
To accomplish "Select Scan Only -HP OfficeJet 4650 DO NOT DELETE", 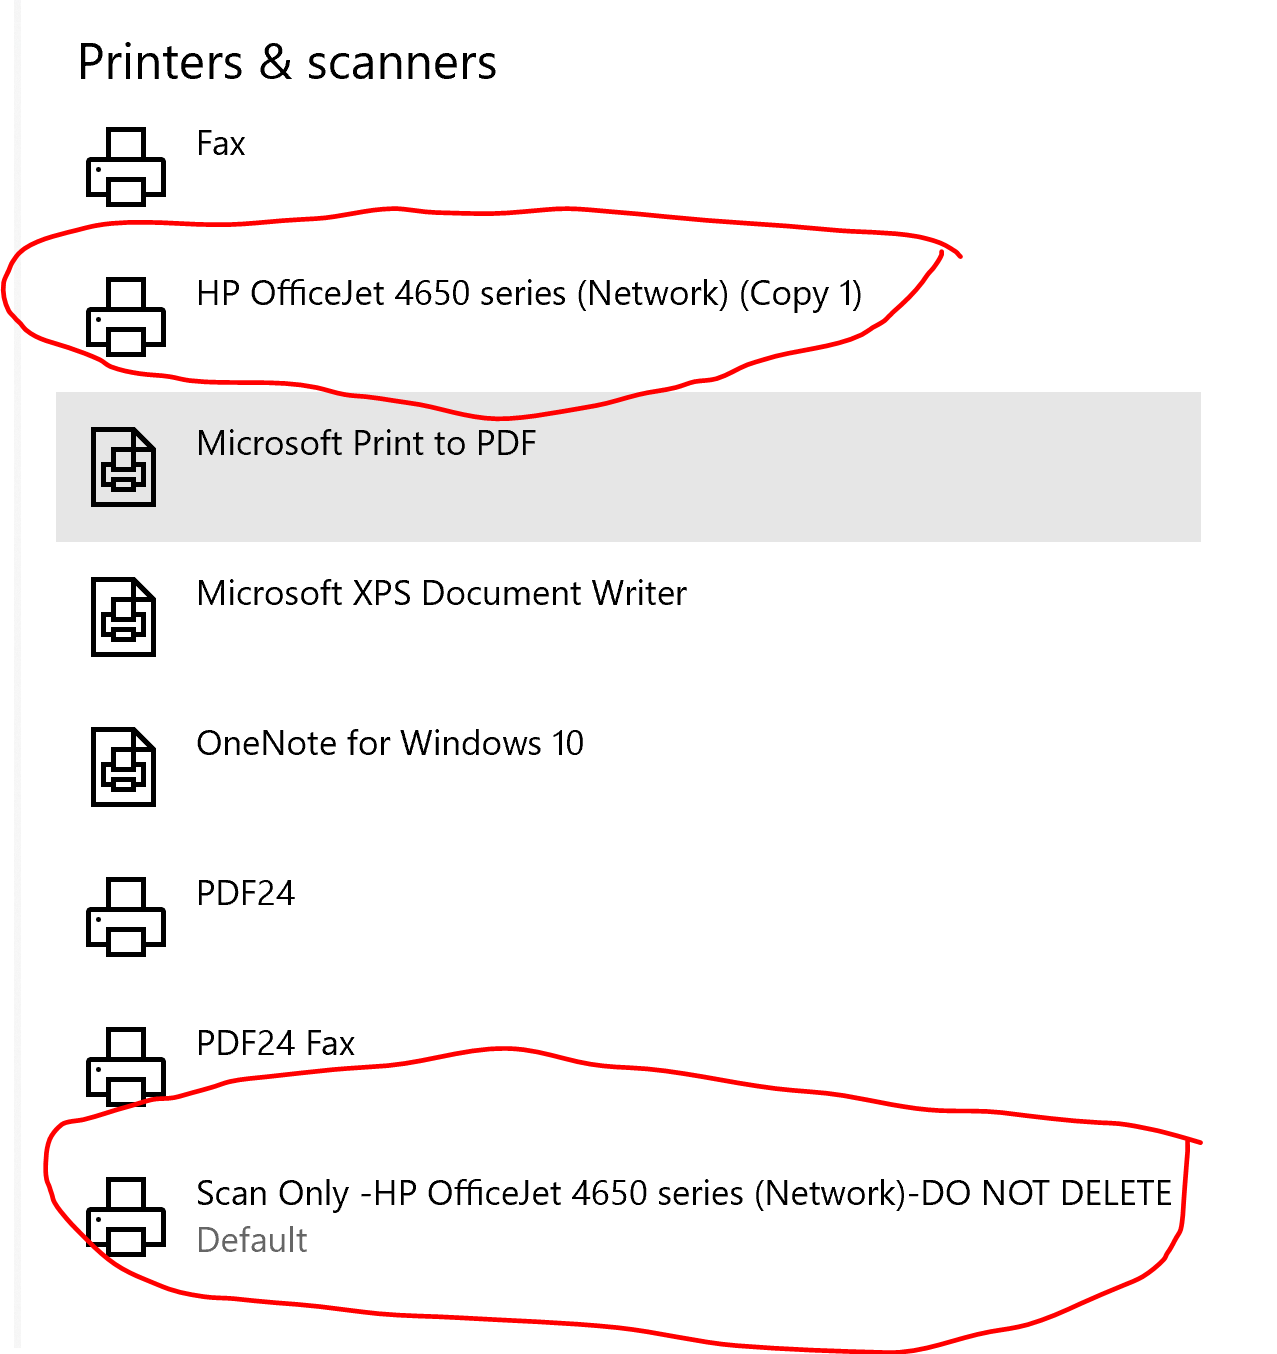I will [x=684, y=1193].
